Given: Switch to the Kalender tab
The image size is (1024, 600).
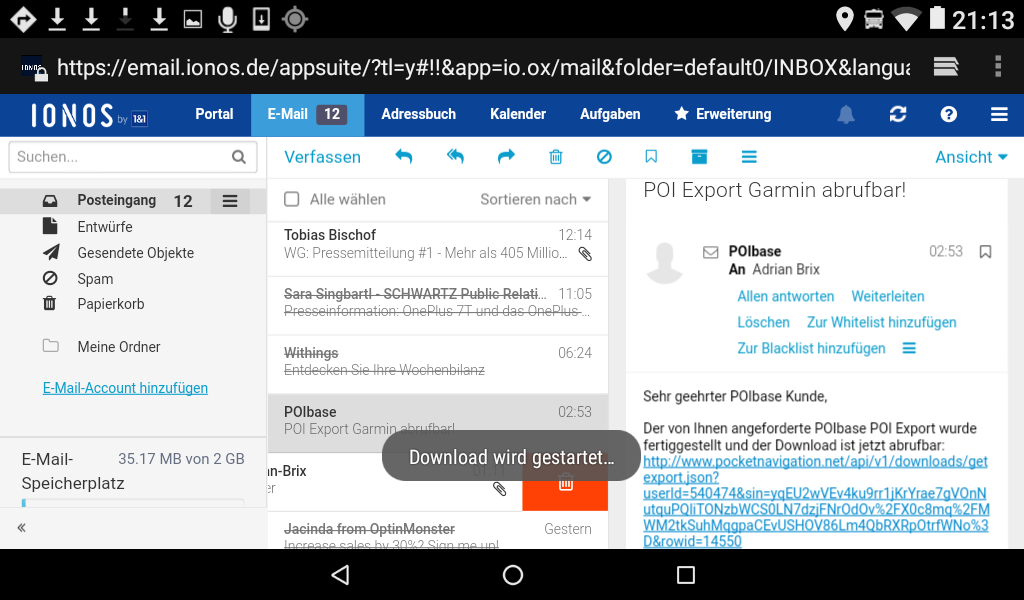Looking at the screenshot, I should [x=517, y=114].
